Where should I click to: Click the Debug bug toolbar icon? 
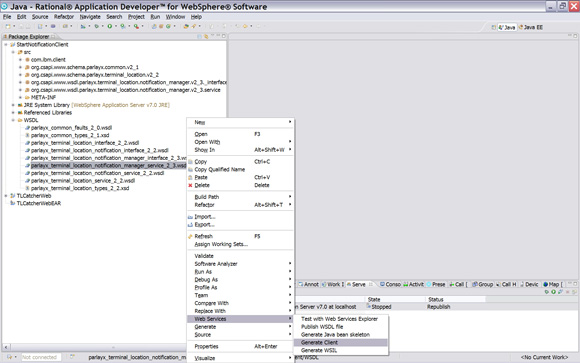point(97,26)
